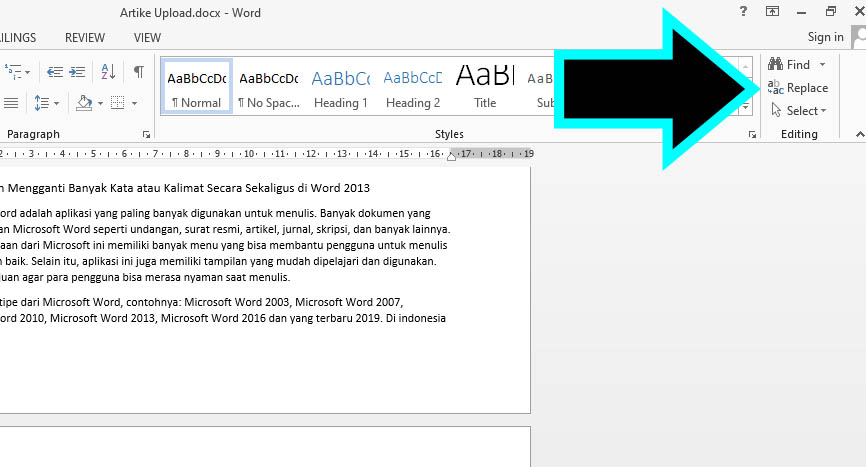Click the Increase Indent icon
Image resolution: width=866 pixels, height=467 pixels.
(x=77, y=71)
